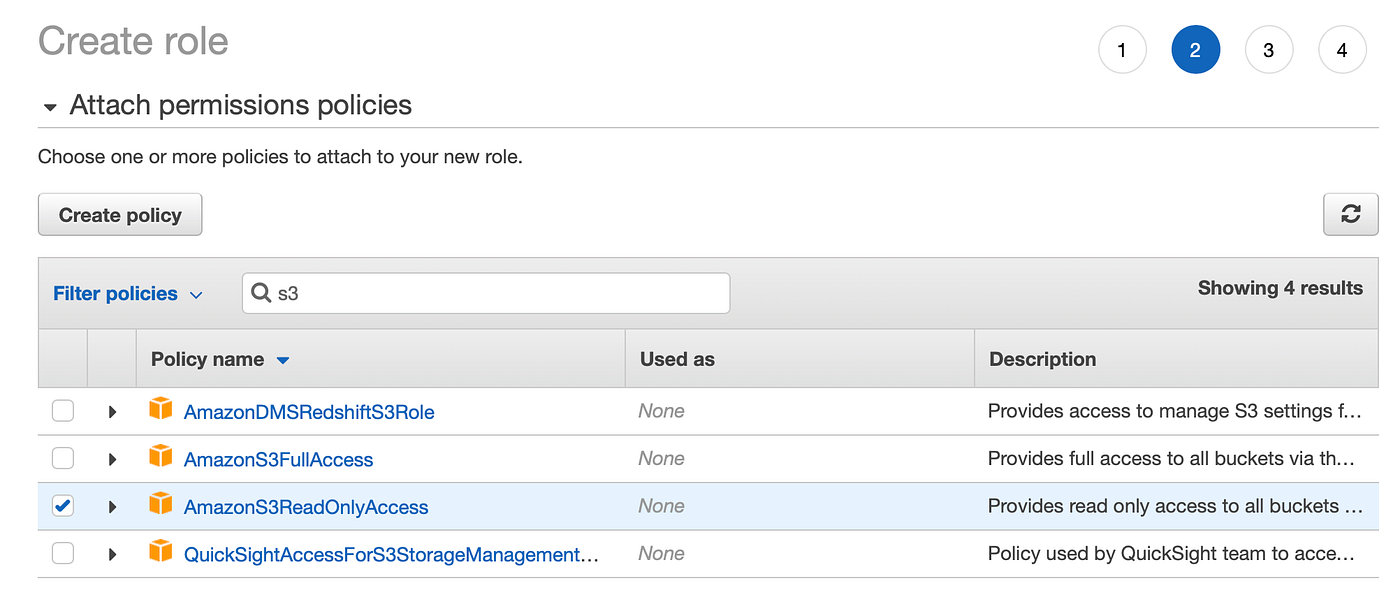Select the AmazonDMSRedshiftS3Role checkbox

pyautogui.click(x=62, y=410)
